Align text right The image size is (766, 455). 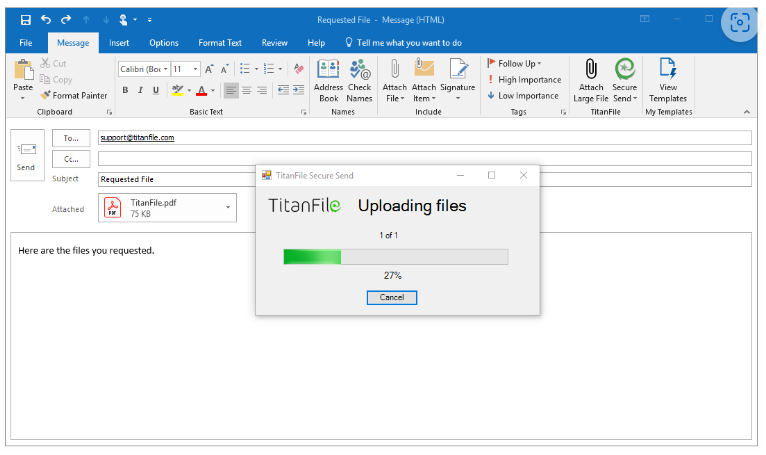(x=262, y=90)
